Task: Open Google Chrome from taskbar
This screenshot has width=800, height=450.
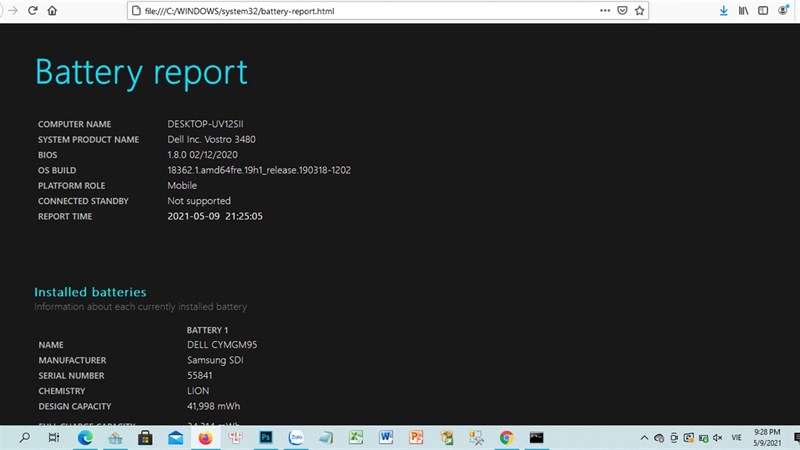Action: pos(507,437)
